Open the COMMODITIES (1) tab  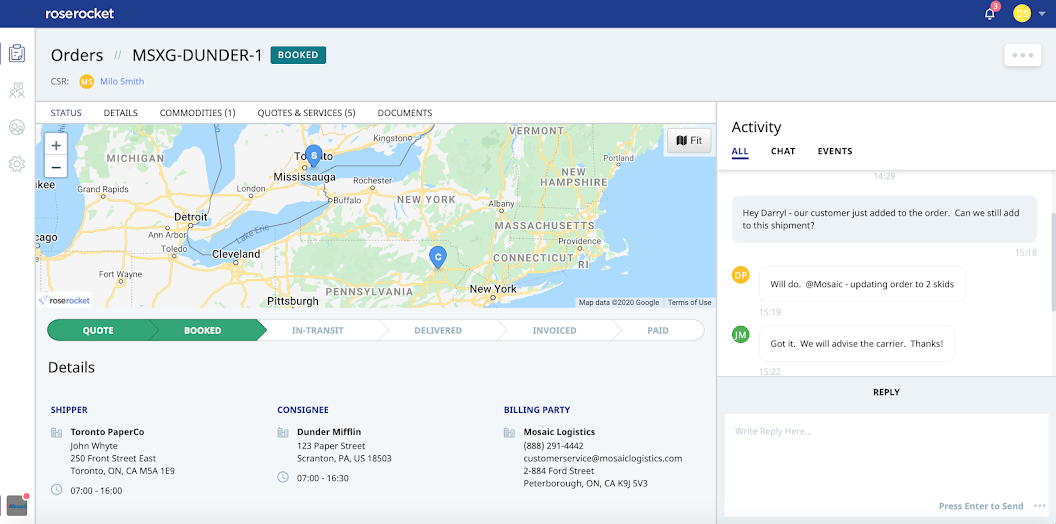(197, 112)
